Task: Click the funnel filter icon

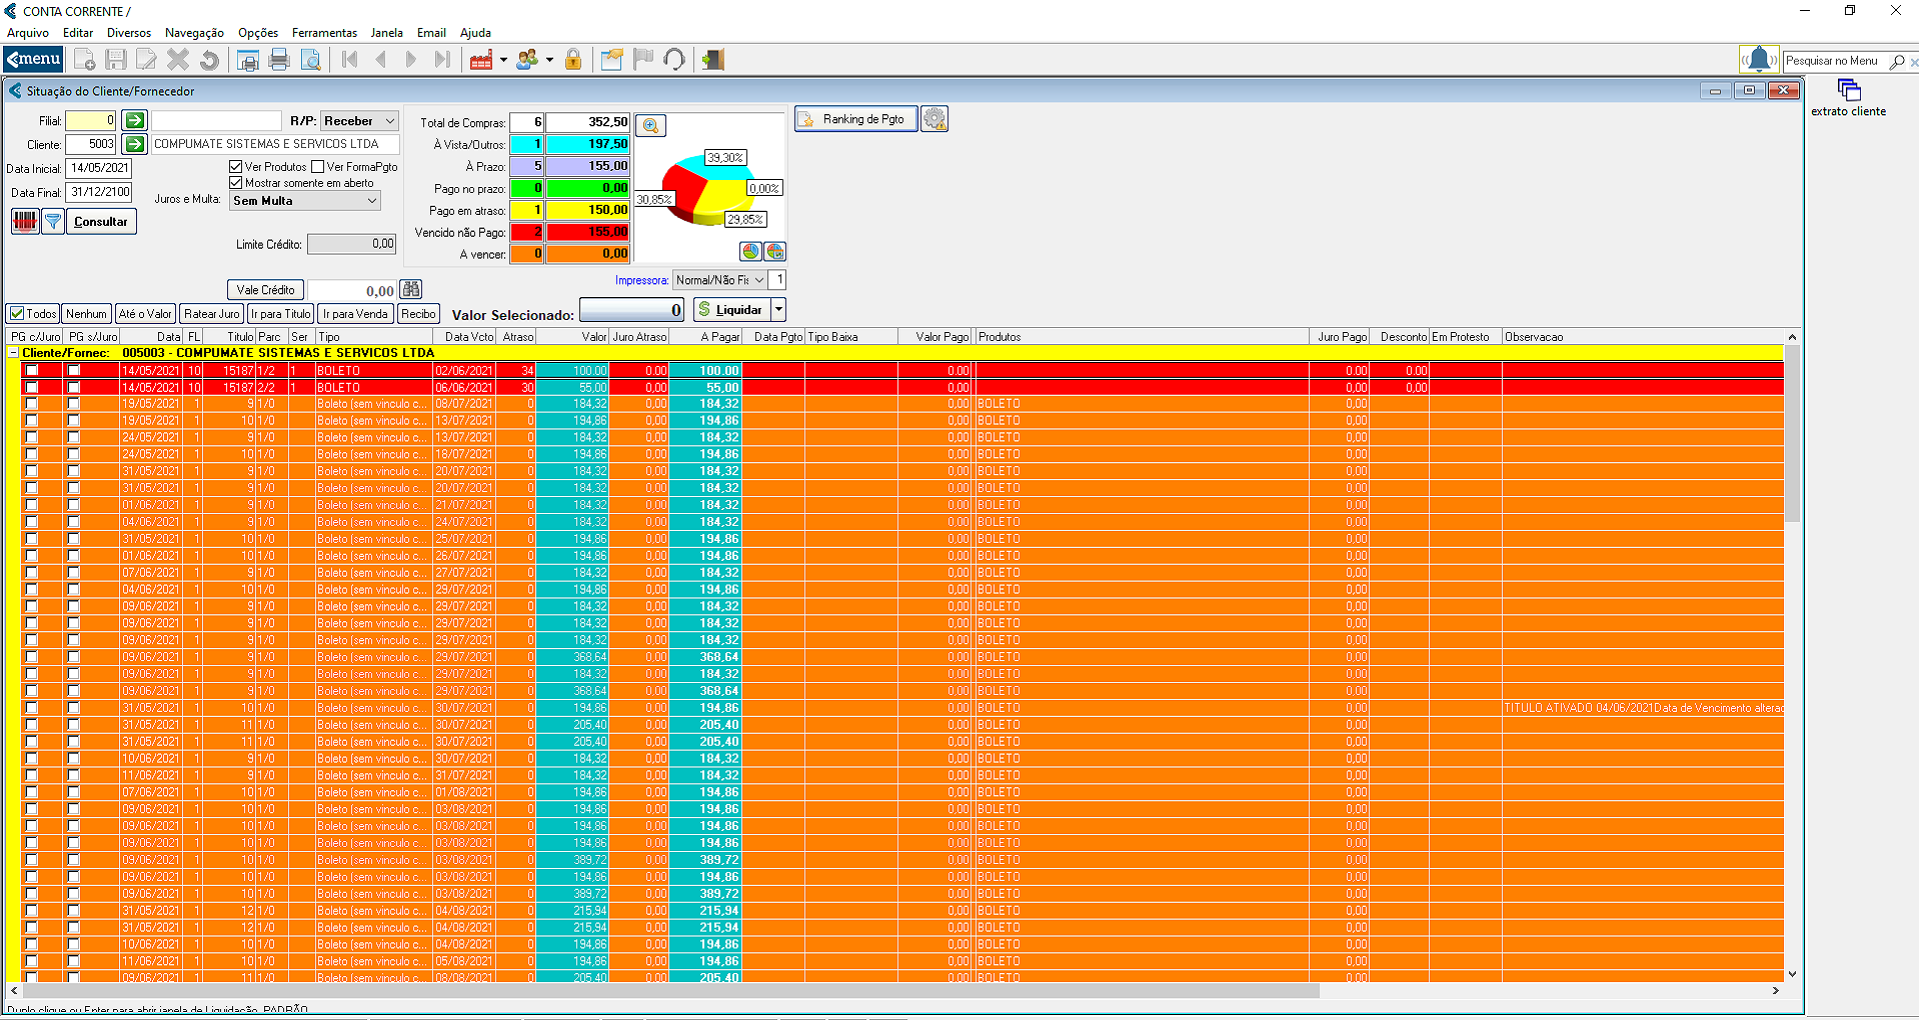Action: 53,221
